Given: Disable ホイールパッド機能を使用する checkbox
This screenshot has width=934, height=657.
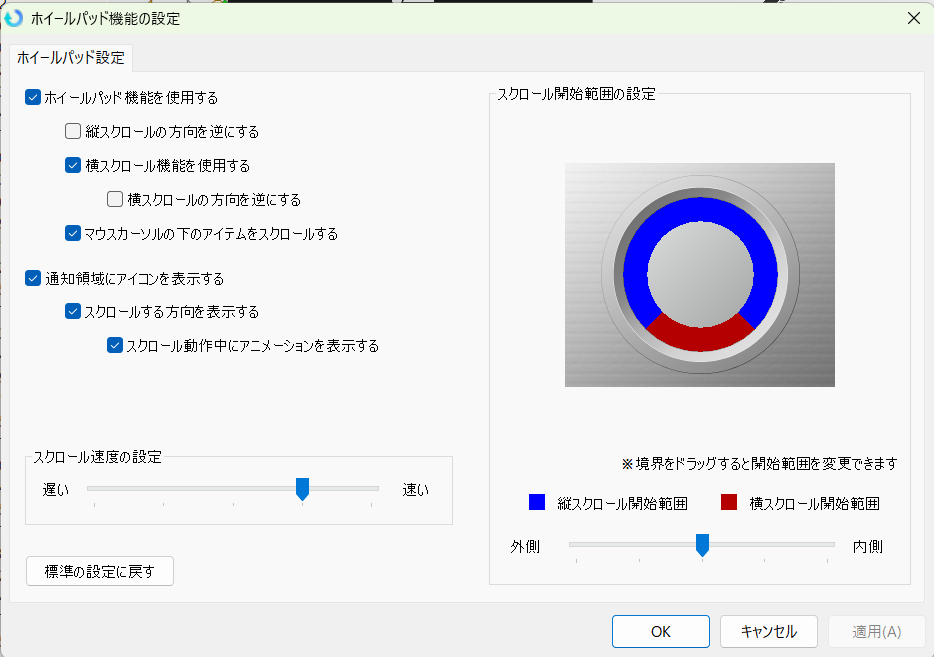Looking at the screenshot, I should click(33, 97).
